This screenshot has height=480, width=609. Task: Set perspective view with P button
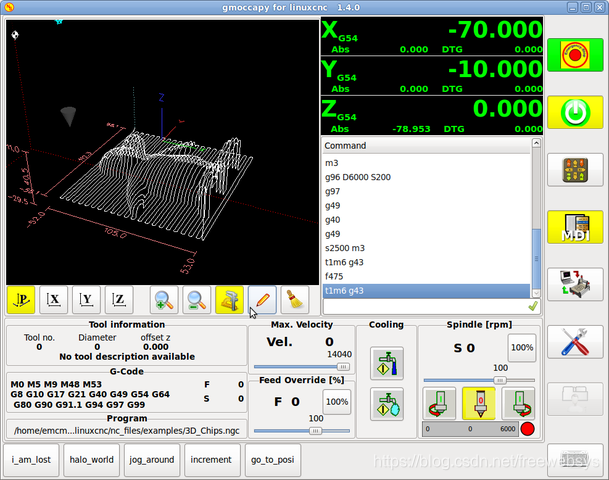[21, 300]
